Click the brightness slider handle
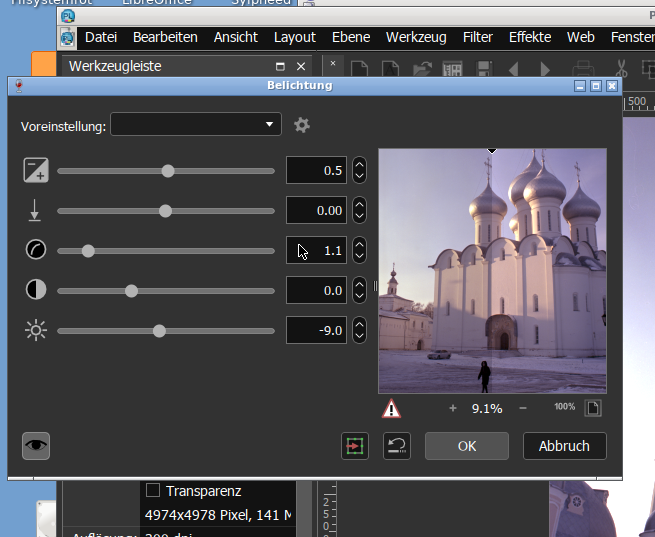 click(x=159, y=331)
